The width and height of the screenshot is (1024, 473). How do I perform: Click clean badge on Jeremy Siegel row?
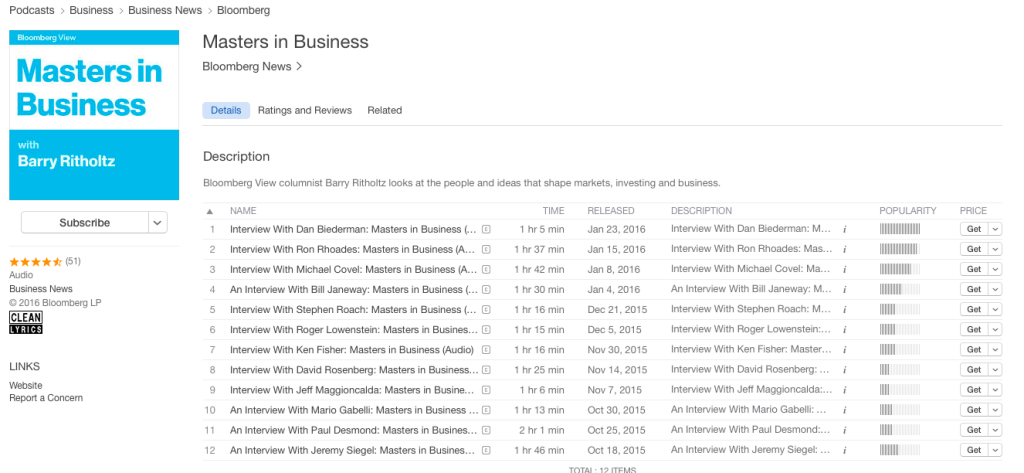[x=487, y=451]
